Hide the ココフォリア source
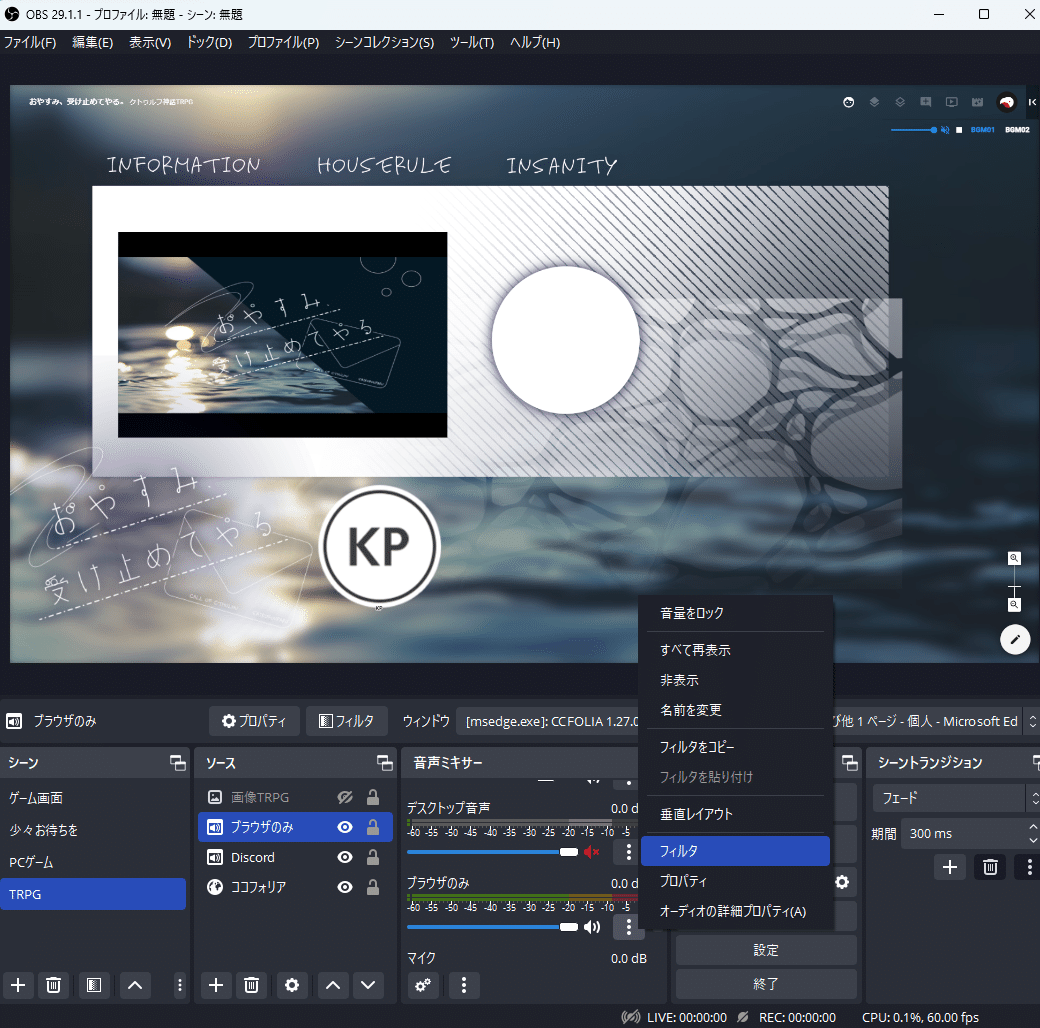 (345, 887)
